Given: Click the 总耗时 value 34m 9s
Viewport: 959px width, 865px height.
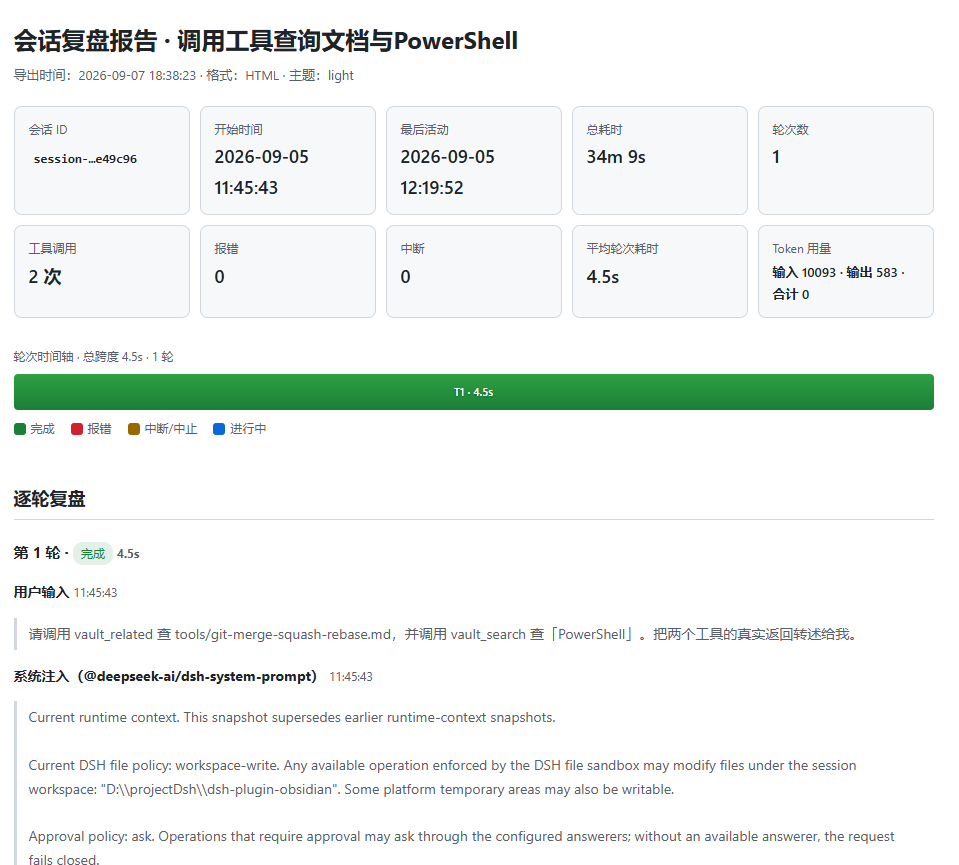Looking at the screenshot, I should 616,157.
